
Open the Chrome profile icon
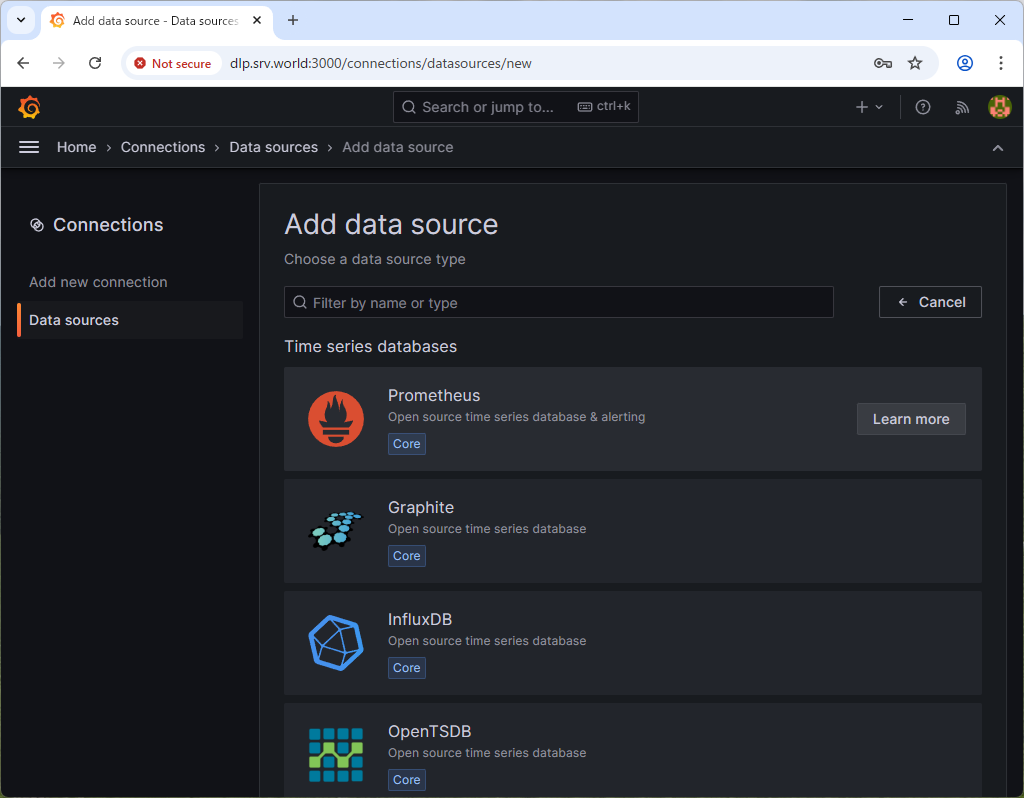point(965,63)
